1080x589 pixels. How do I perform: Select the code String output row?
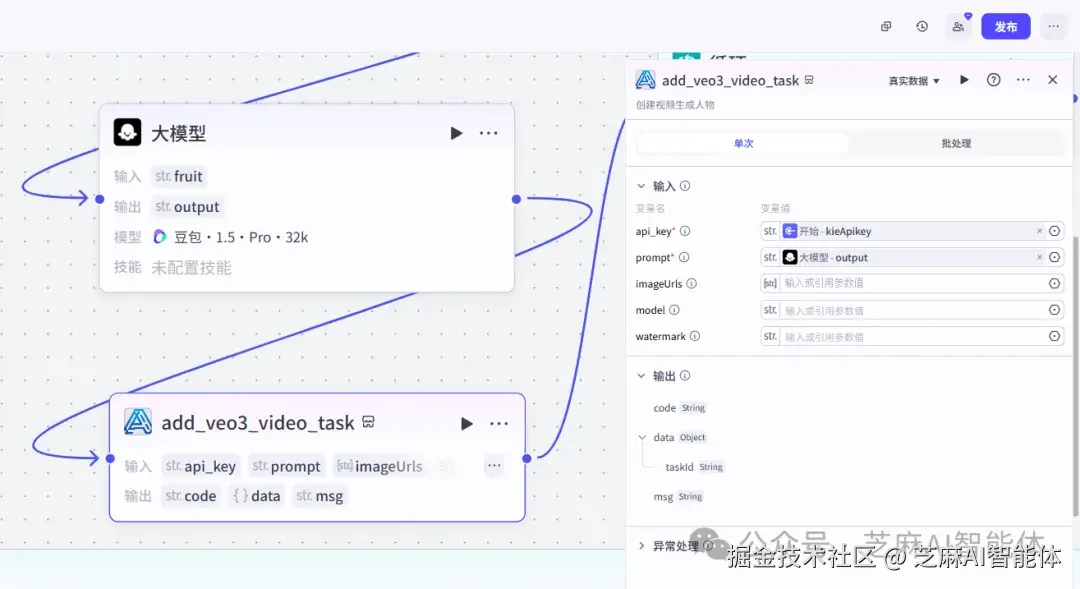coord(680,408)
